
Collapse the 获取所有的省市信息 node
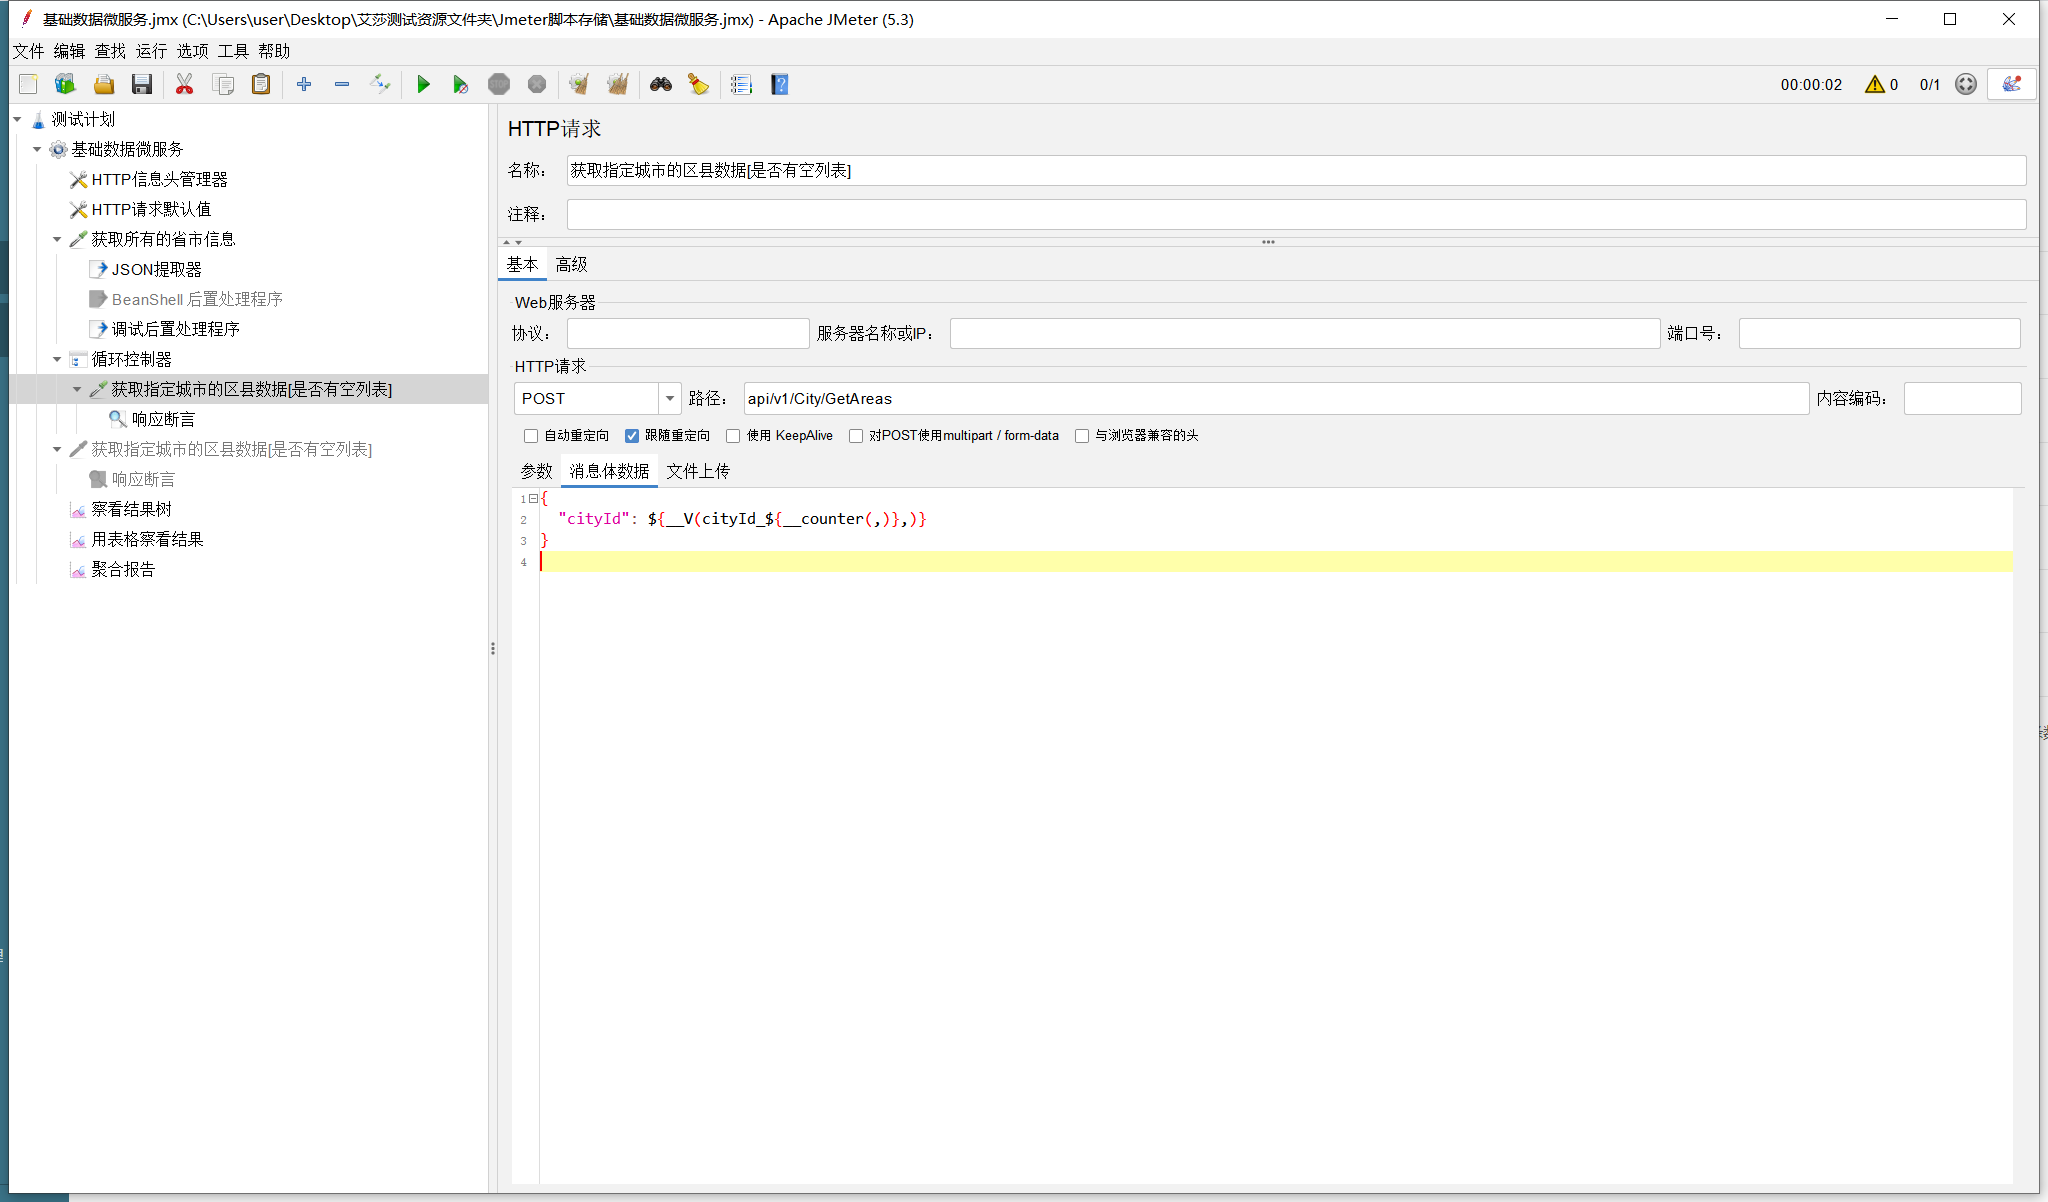tap(57, 239)
